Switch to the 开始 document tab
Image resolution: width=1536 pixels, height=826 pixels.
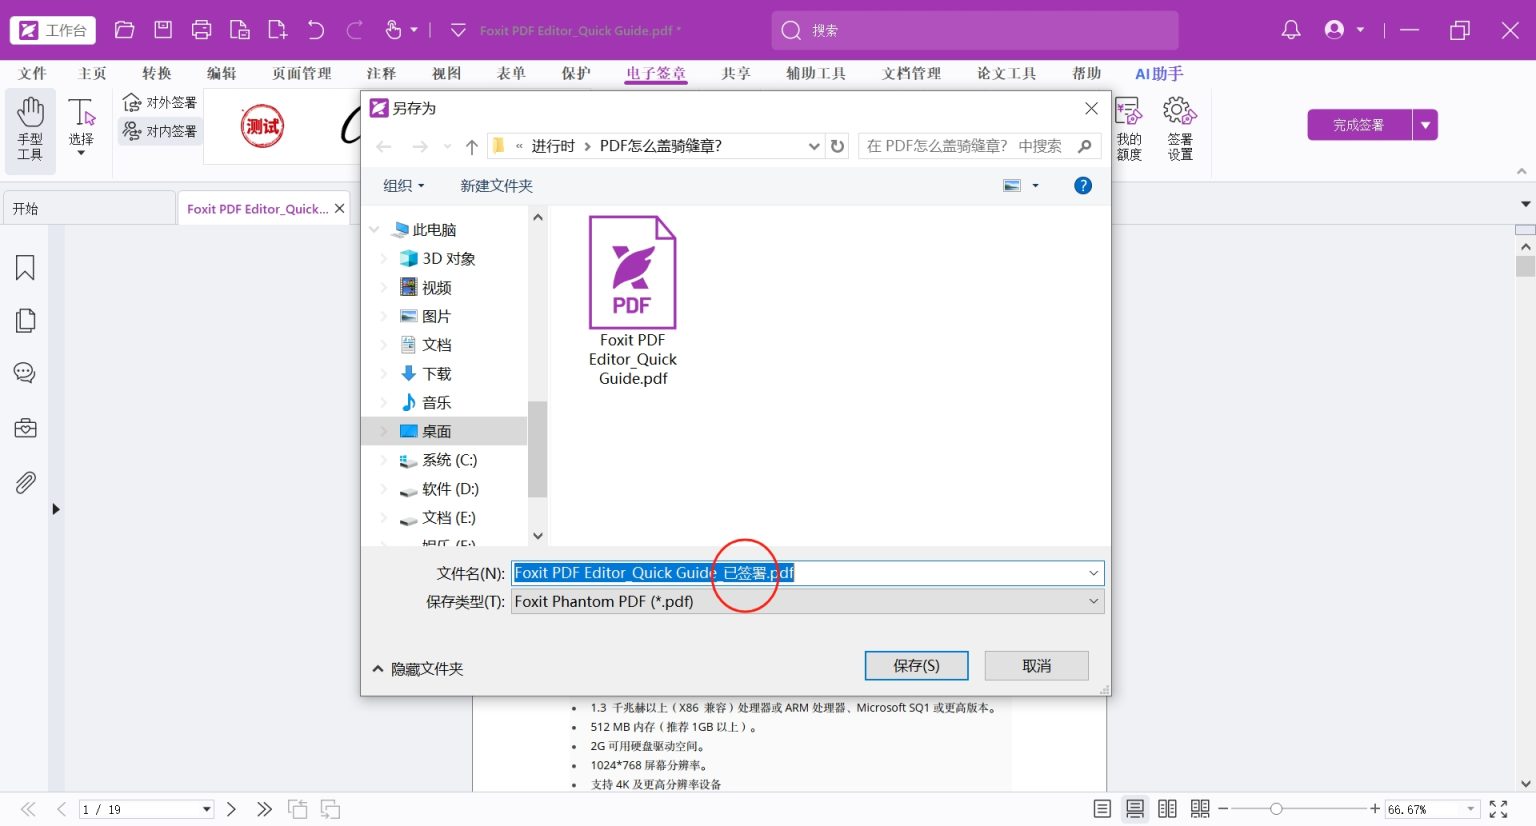tap(88, 208)
